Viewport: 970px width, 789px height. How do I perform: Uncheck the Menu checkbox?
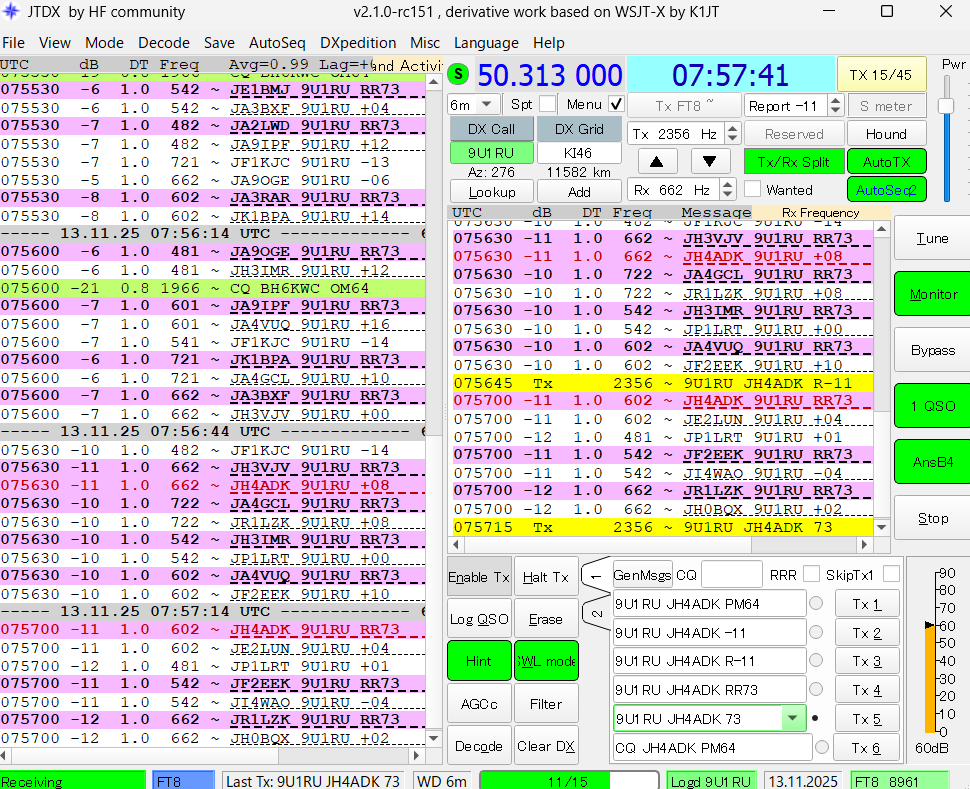[616, 104]
